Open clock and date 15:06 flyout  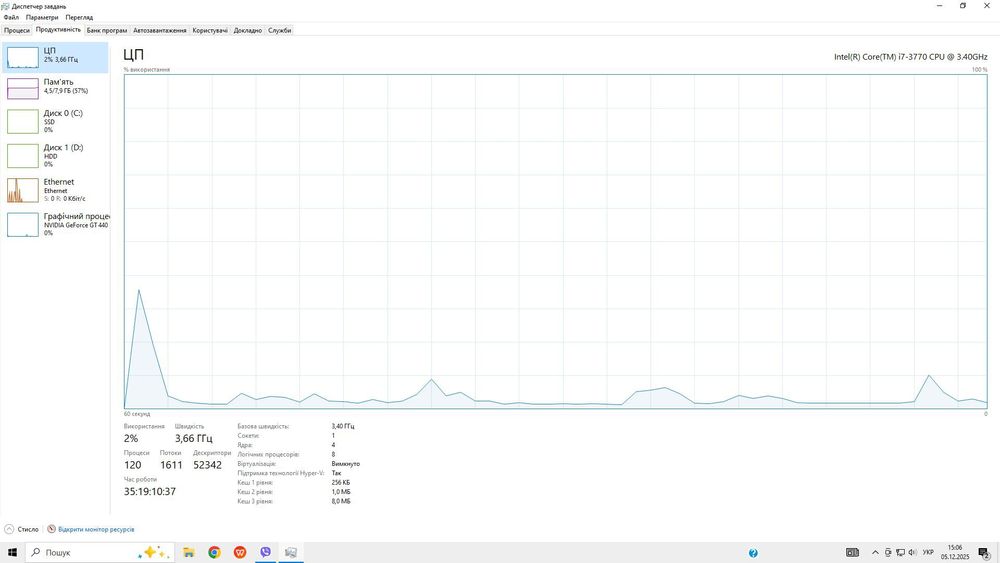pyautogui.click(x=955, y=552)
